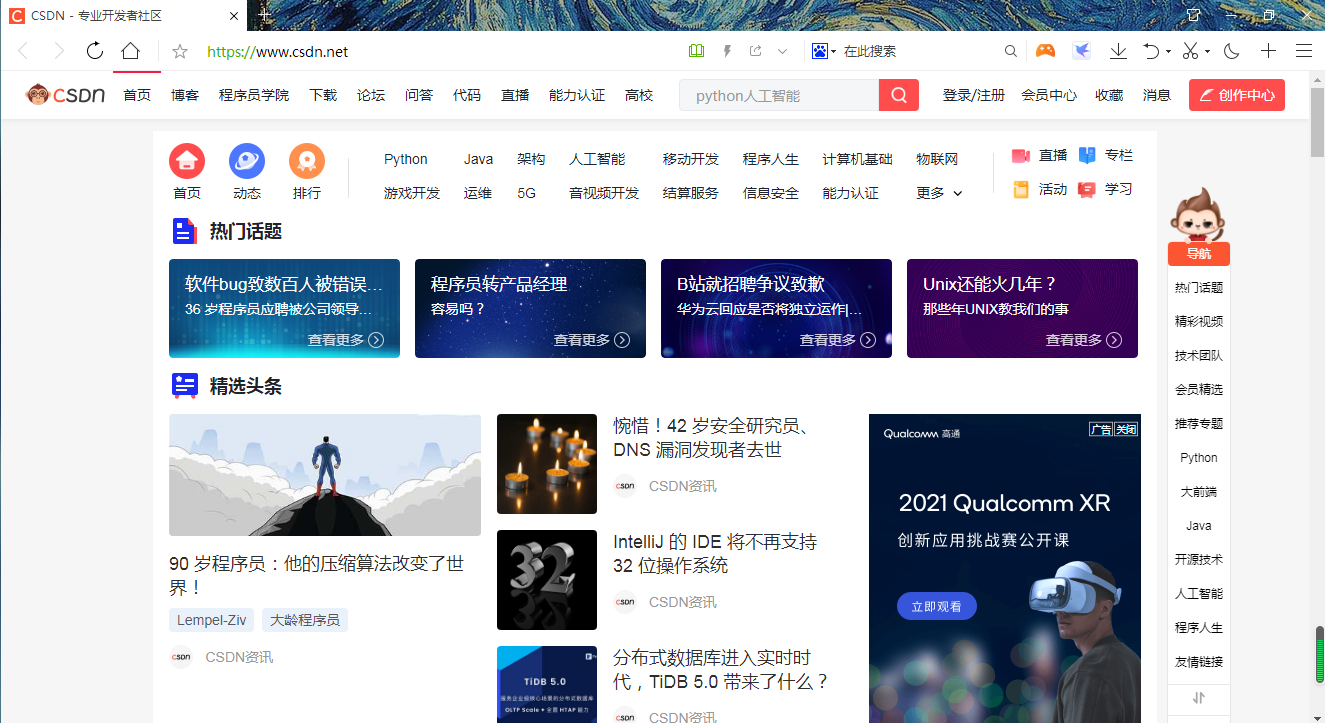Click the lightning speed-mode icon
Screen dimensions: 1325x723
(727, 51)
